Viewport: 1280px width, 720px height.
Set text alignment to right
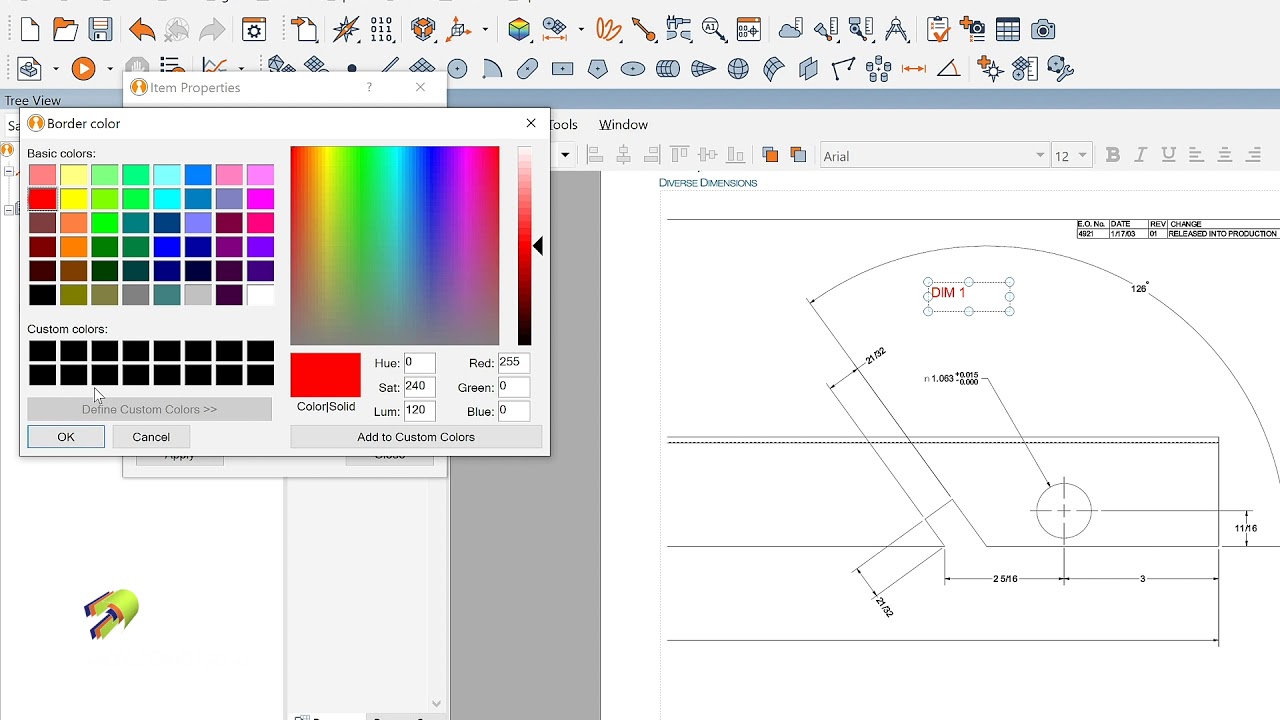(x=1252, y=155)
